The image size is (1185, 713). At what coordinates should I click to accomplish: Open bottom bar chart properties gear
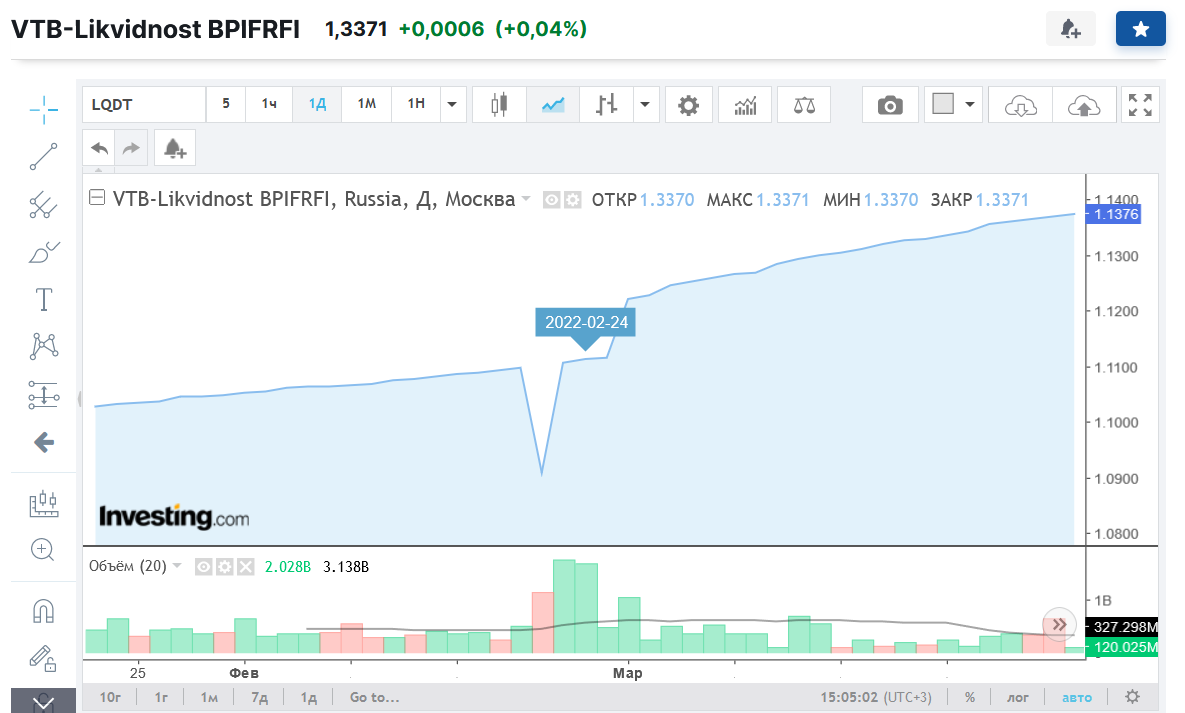(1132, 696)
